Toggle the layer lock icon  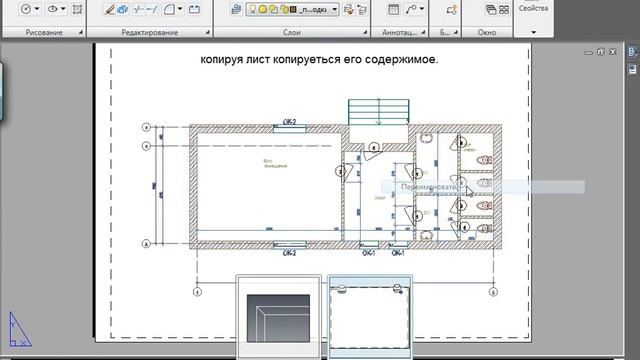pyautogui.click(x=285, y=9)
